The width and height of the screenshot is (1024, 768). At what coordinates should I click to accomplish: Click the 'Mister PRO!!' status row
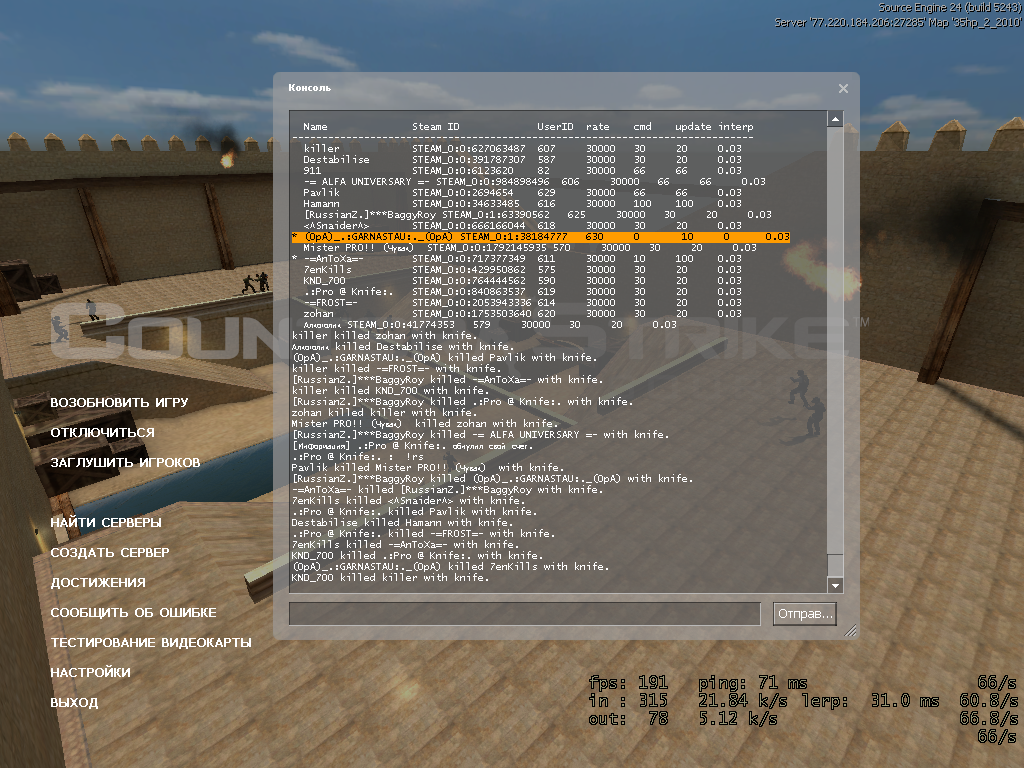[530, 248]
